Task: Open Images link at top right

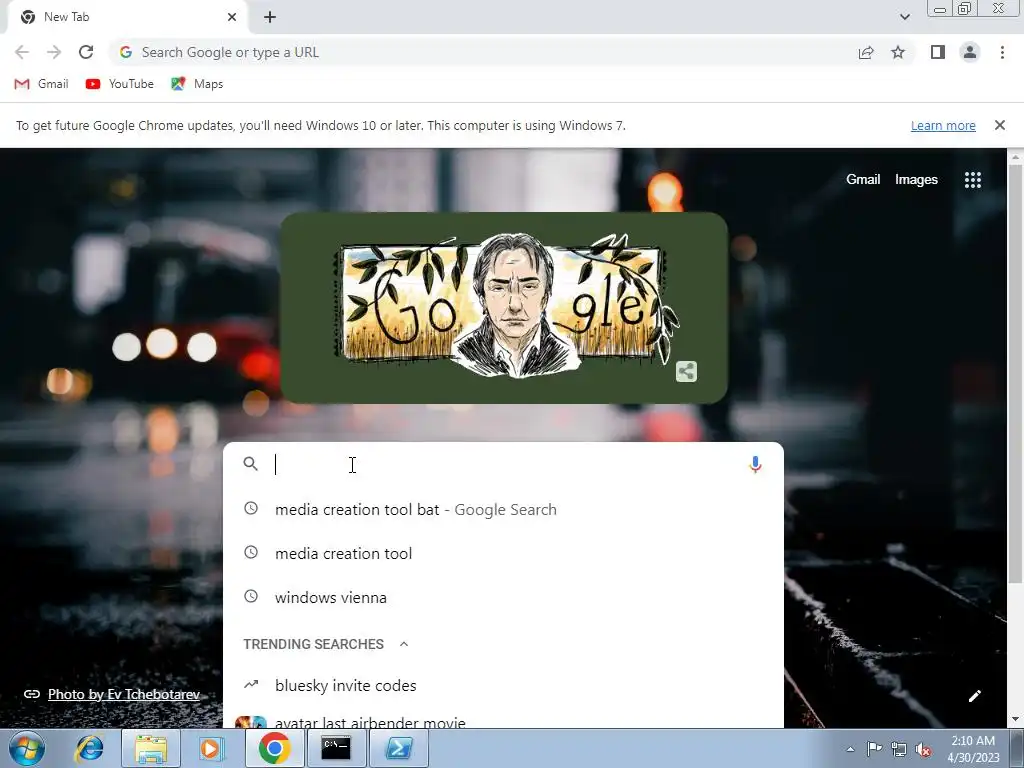Action: point(916,180)
